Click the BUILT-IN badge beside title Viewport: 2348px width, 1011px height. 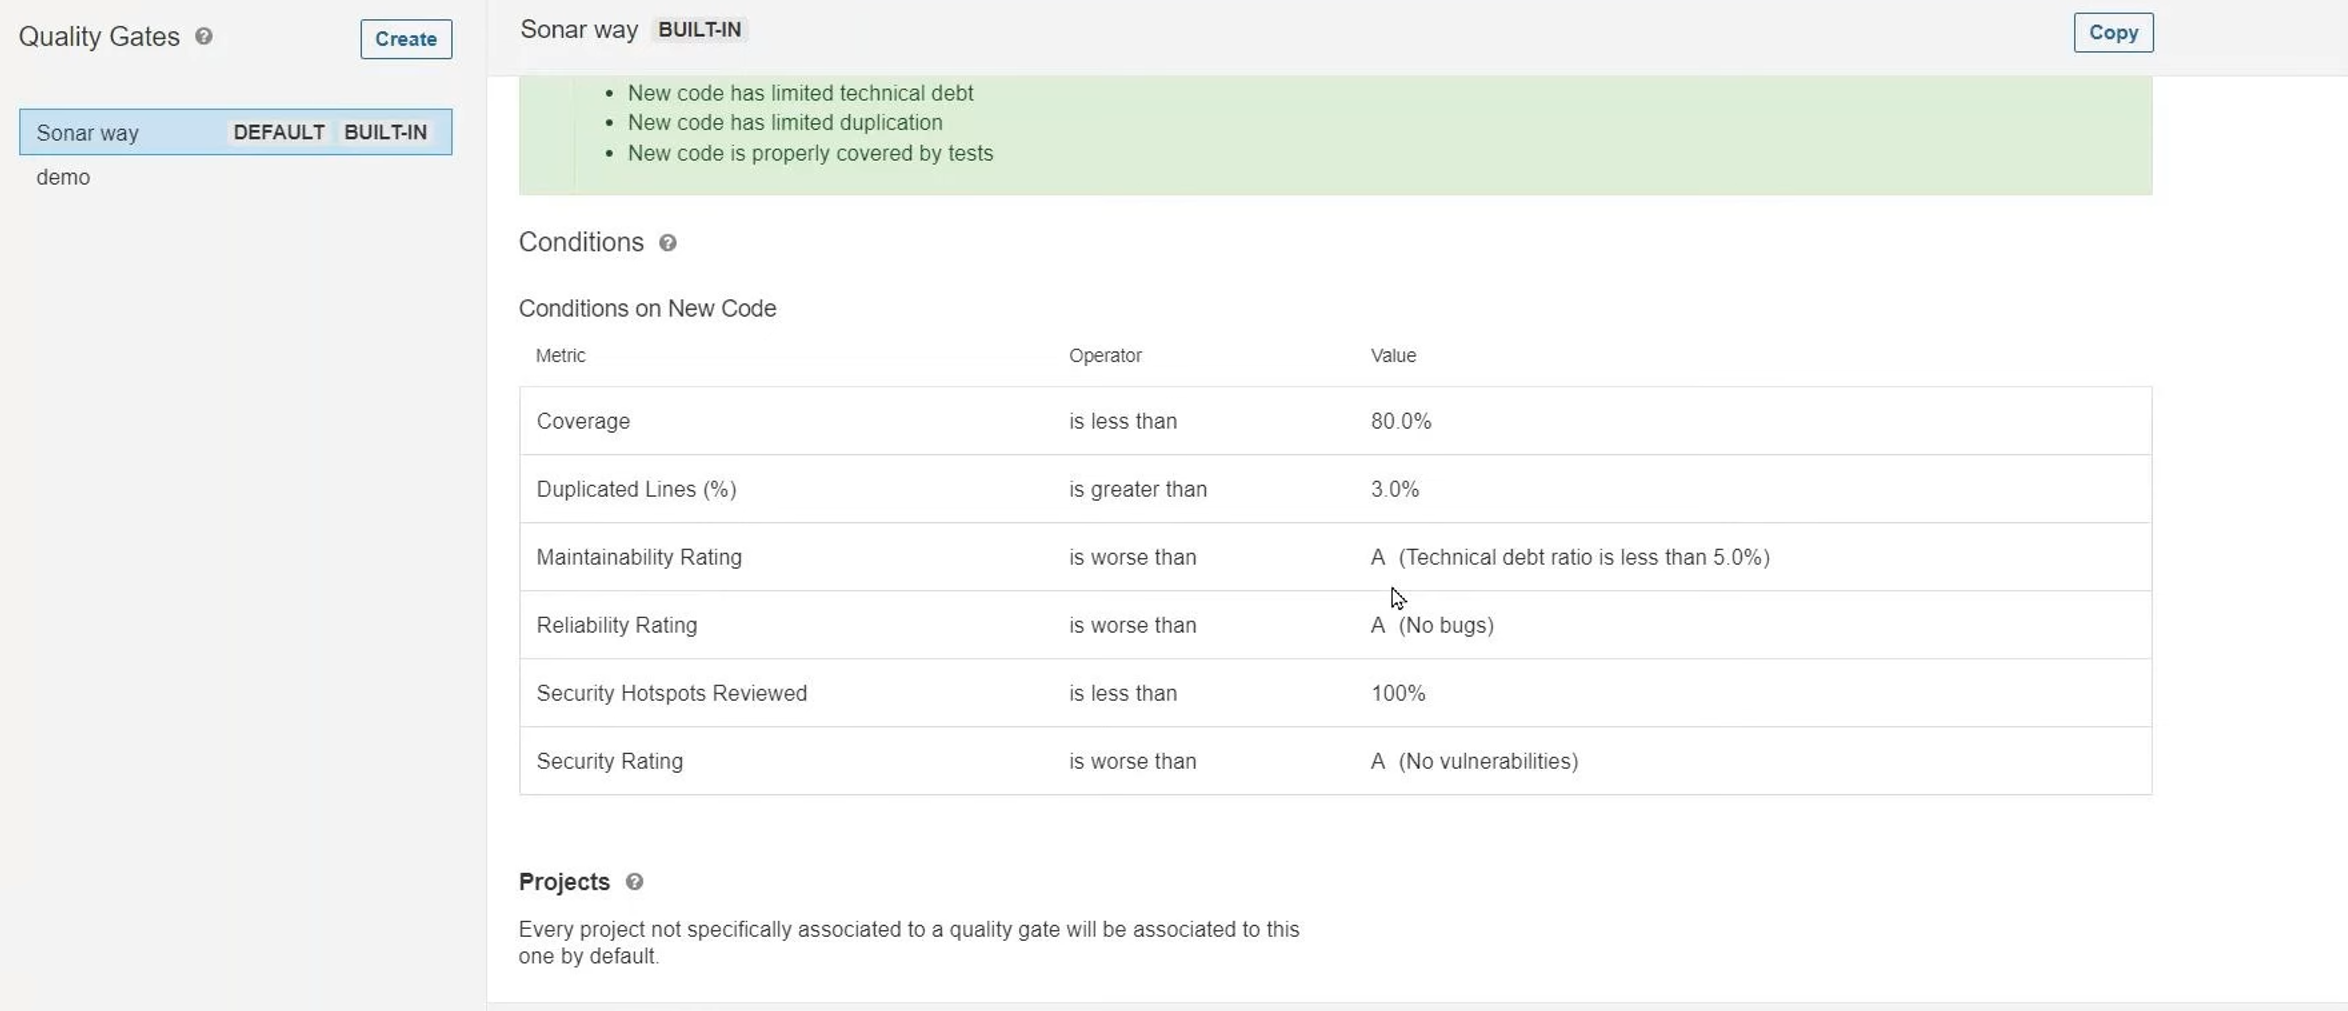click(x=699, y=30)
